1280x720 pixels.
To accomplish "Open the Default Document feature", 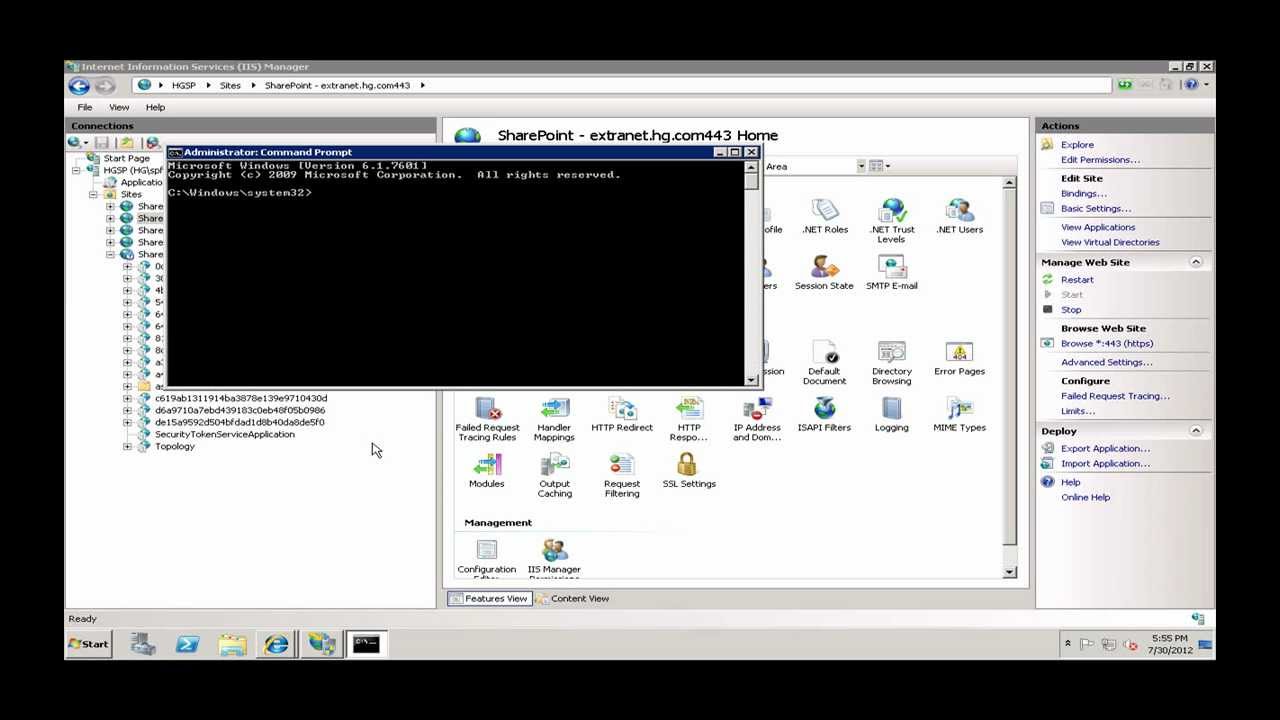I will [824, 363].
